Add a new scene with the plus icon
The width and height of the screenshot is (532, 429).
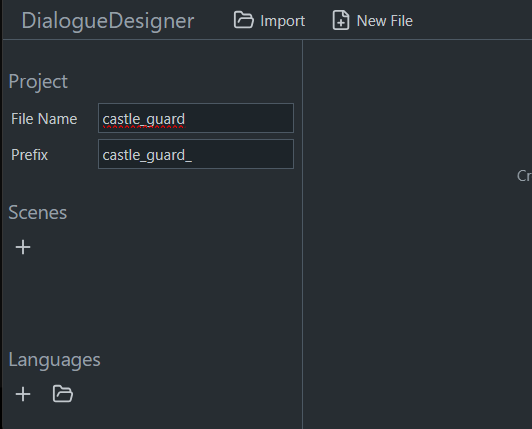[23, 247]
